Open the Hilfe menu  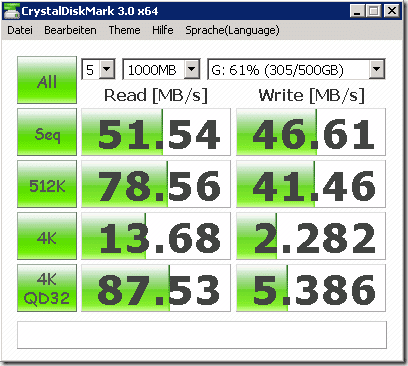click(x=163, y=30)
